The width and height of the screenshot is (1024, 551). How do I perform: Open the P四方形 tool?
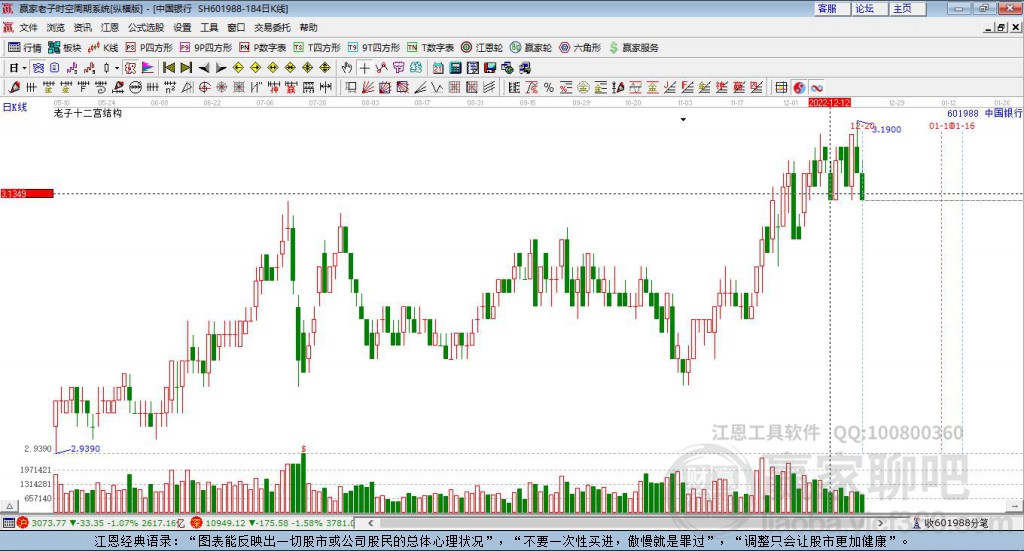[x=149, y=48]
